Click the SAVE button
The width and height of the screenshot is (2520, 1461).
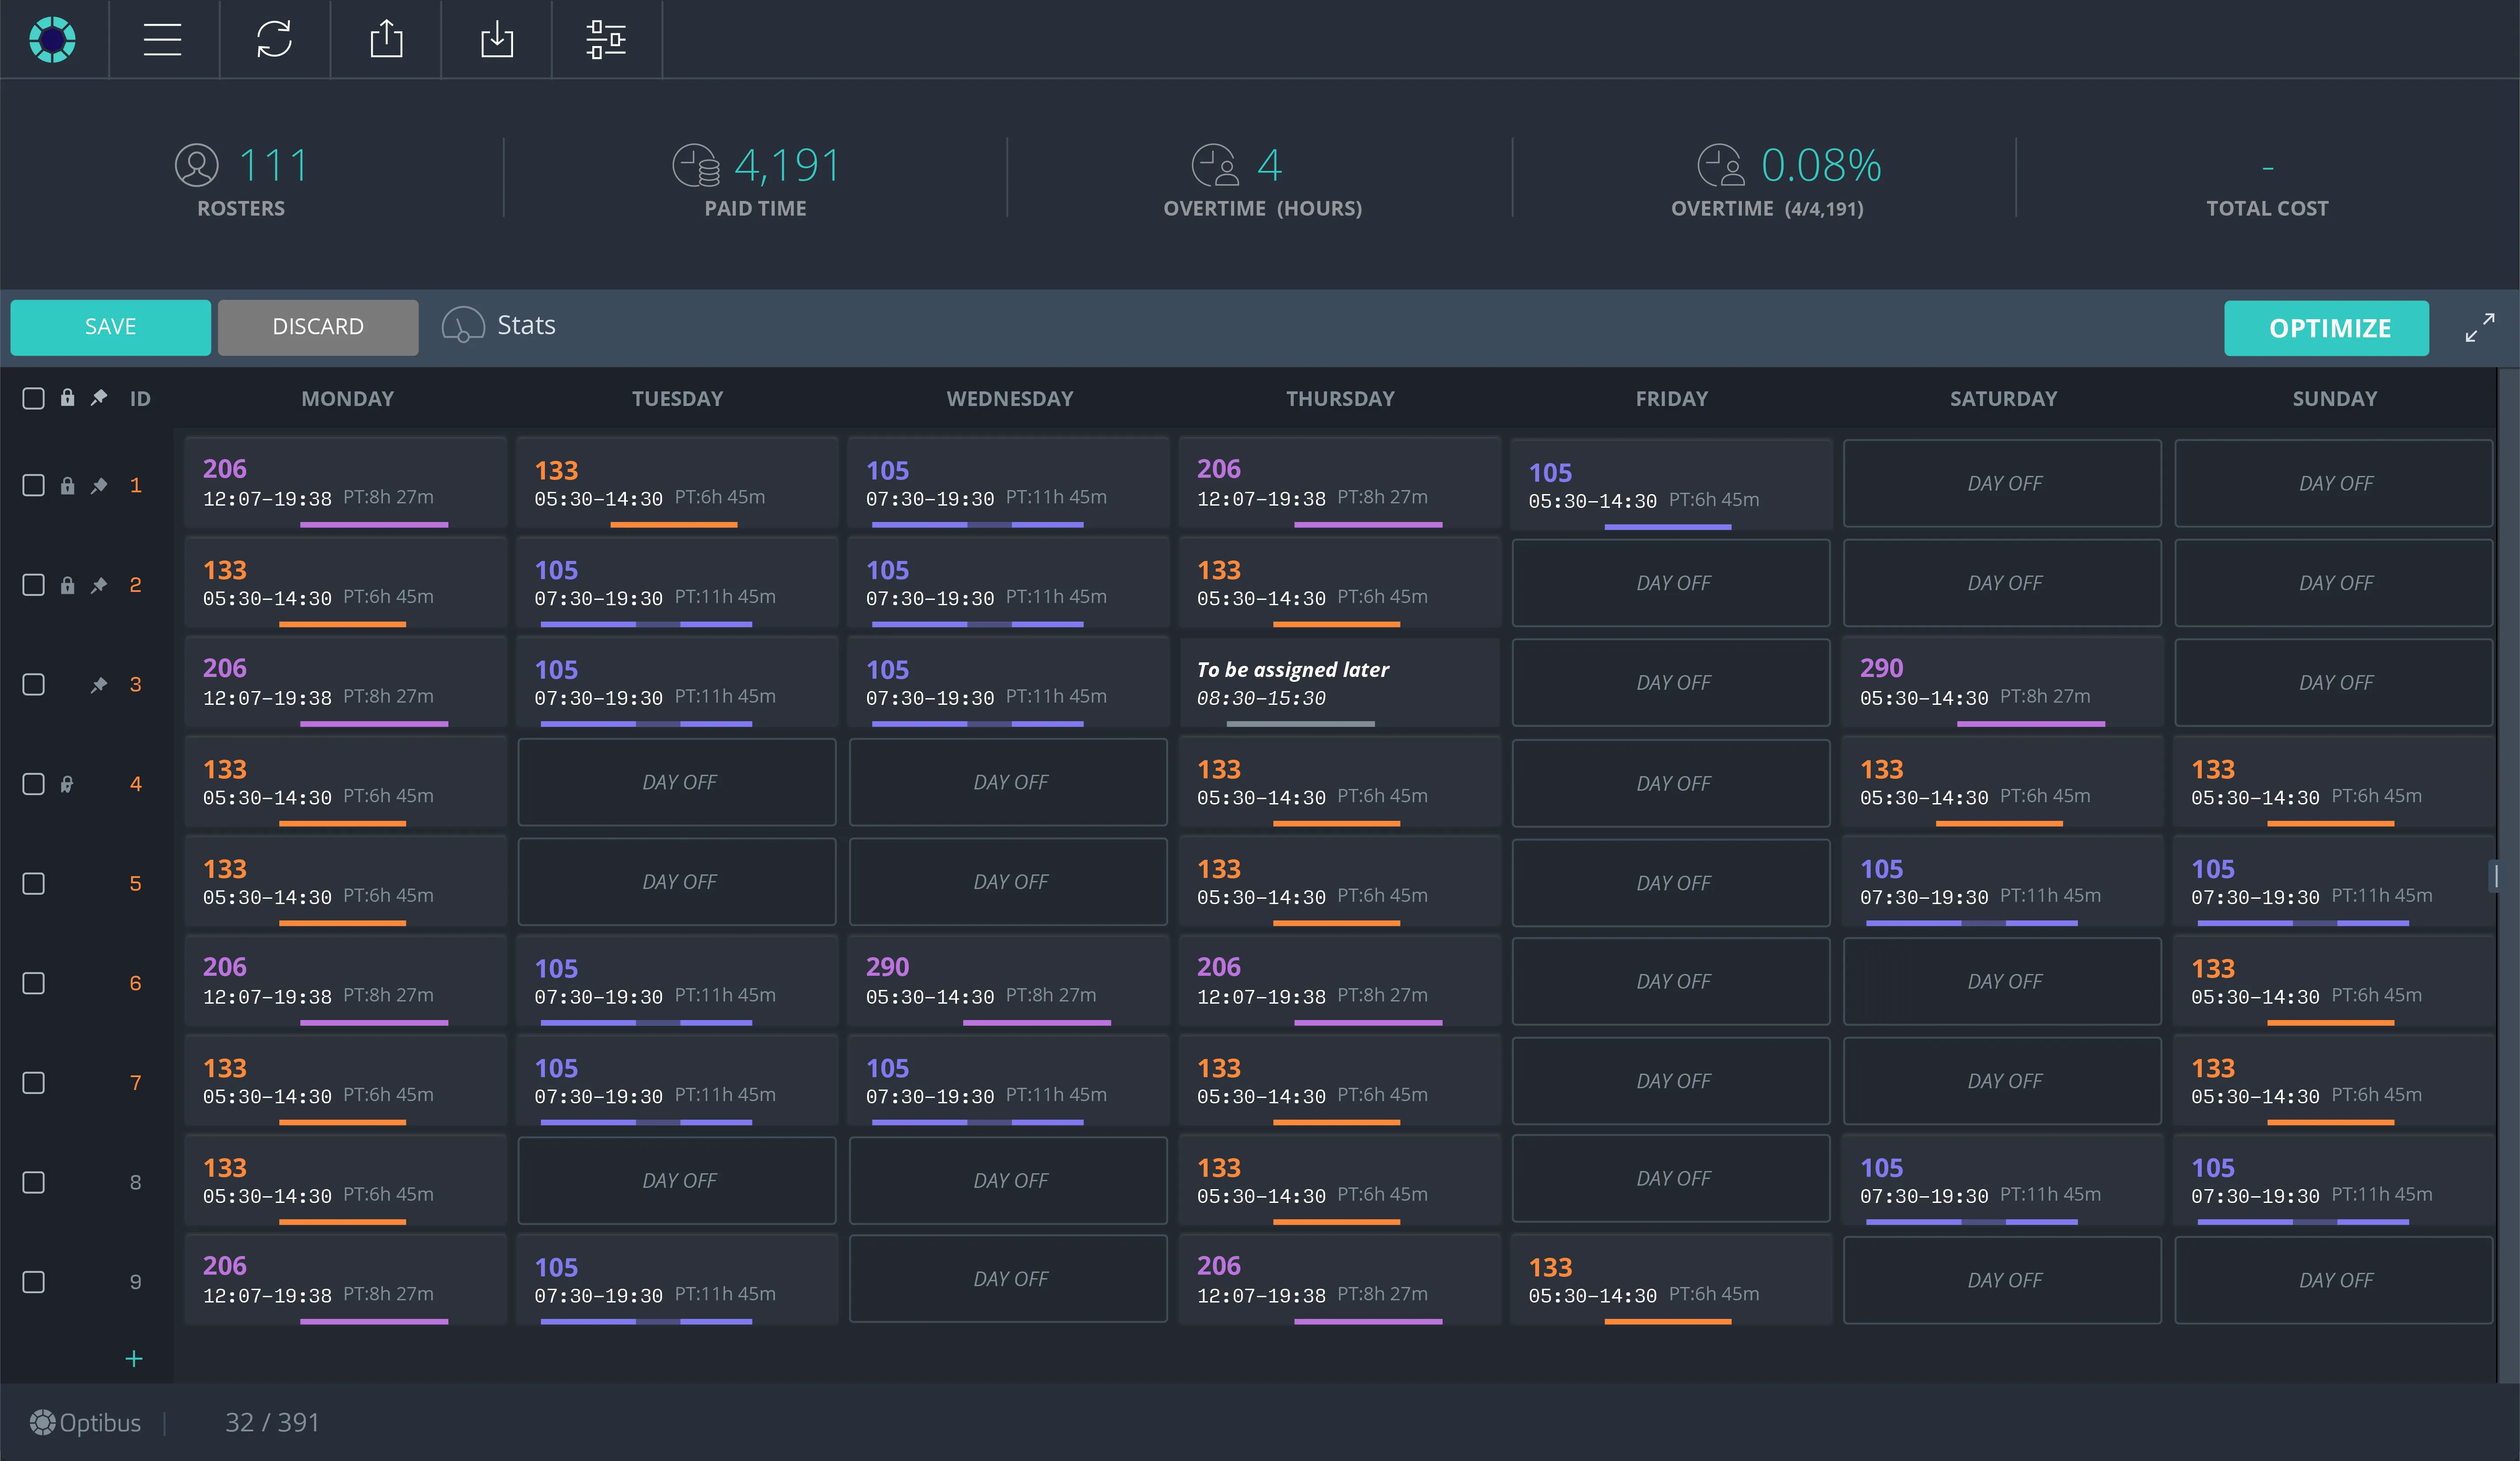coord(110,327)
